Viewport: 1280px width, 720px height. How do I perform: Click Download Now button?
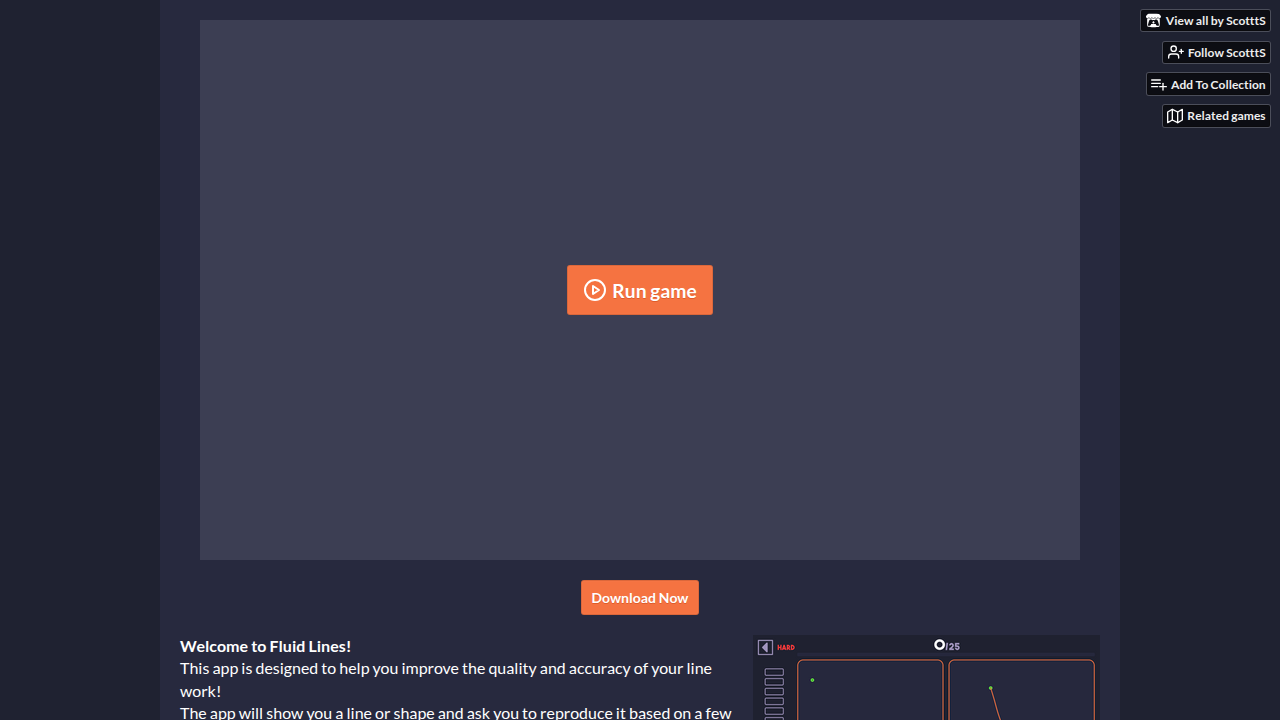[x=640, y=598]
